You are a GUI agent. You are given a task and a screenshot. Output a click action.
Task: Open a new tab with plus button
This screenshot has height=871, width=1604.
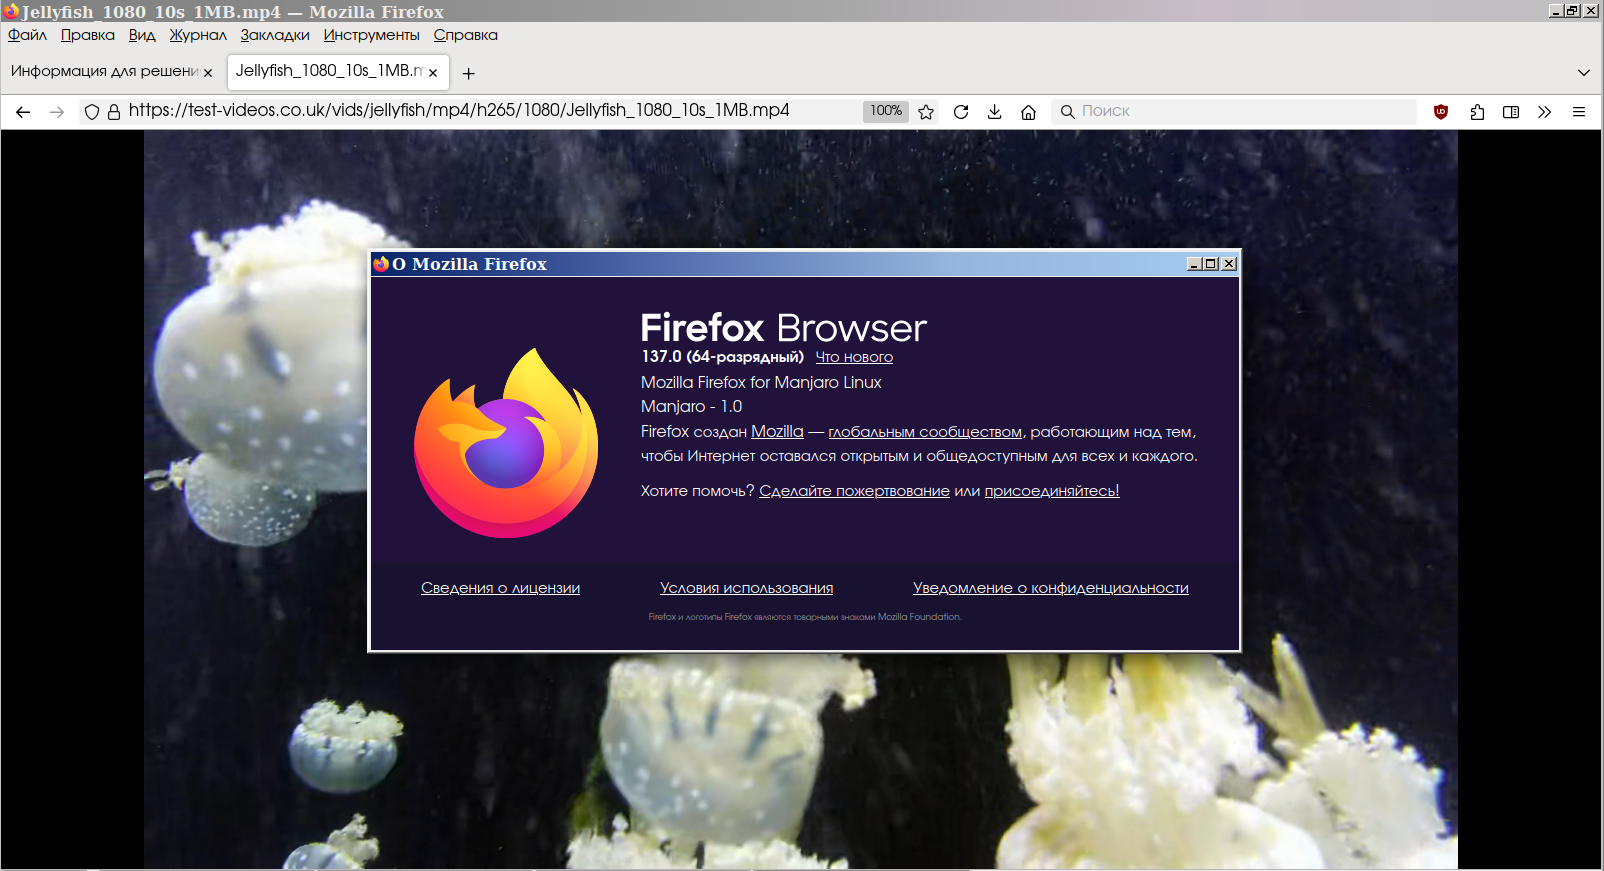(468, 73)
